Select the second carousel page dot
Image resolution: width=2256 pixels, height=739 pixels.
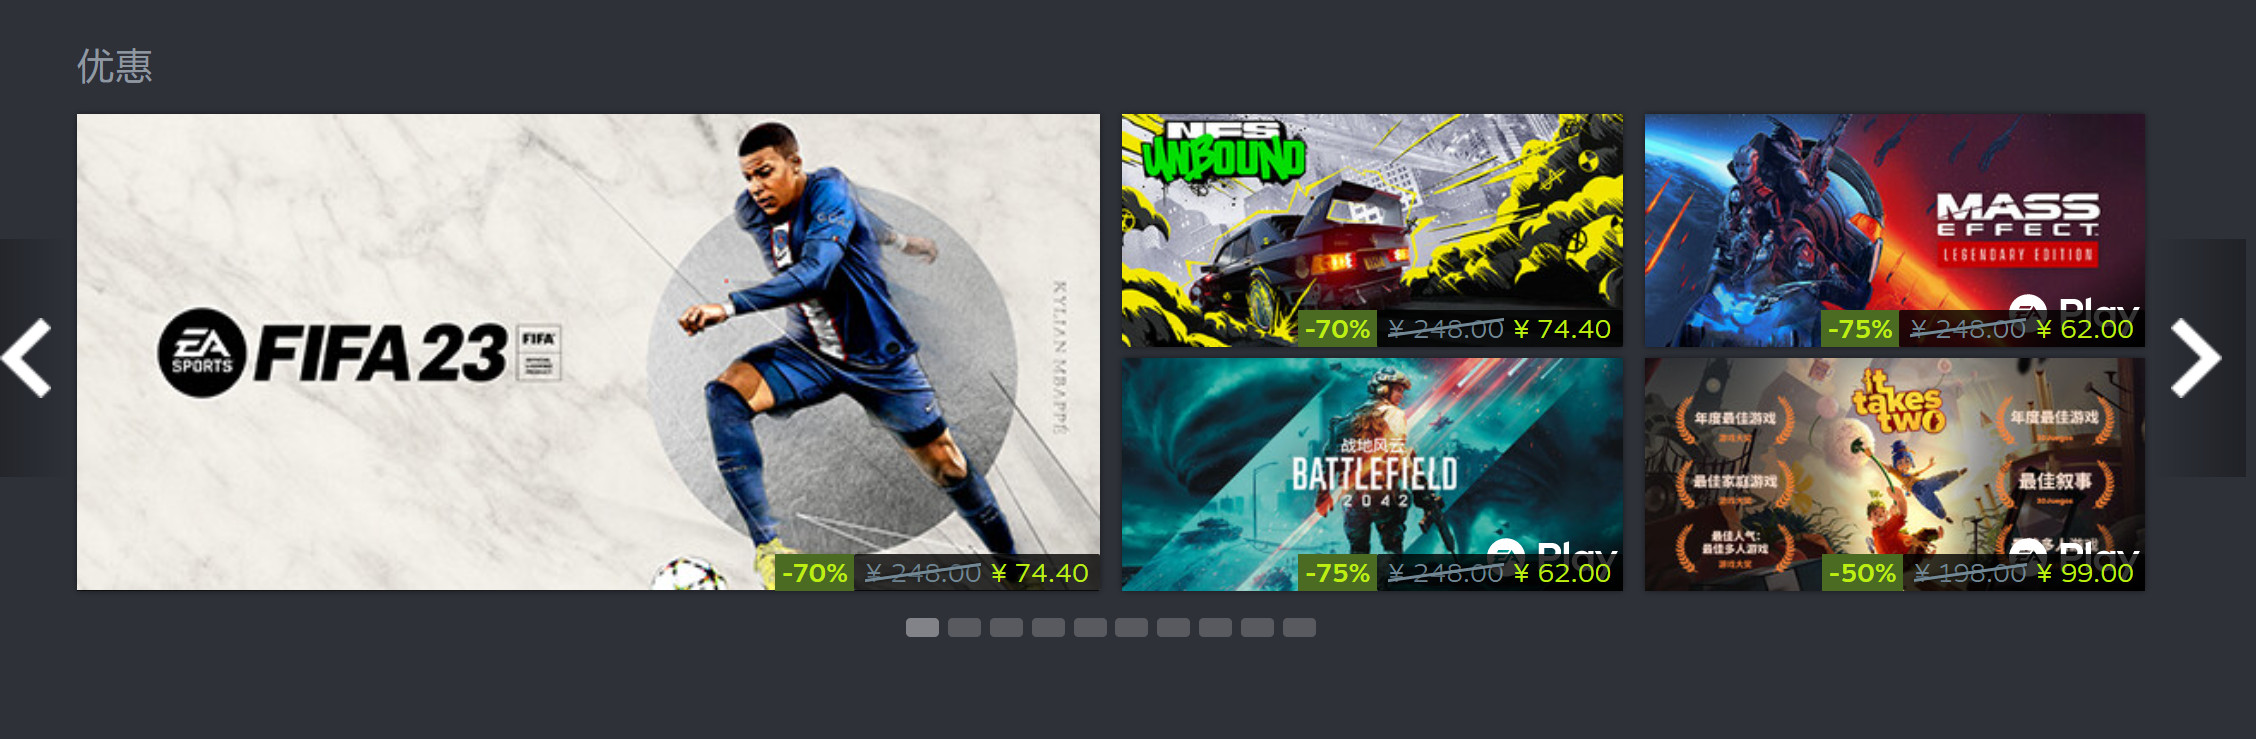point(964,627)
